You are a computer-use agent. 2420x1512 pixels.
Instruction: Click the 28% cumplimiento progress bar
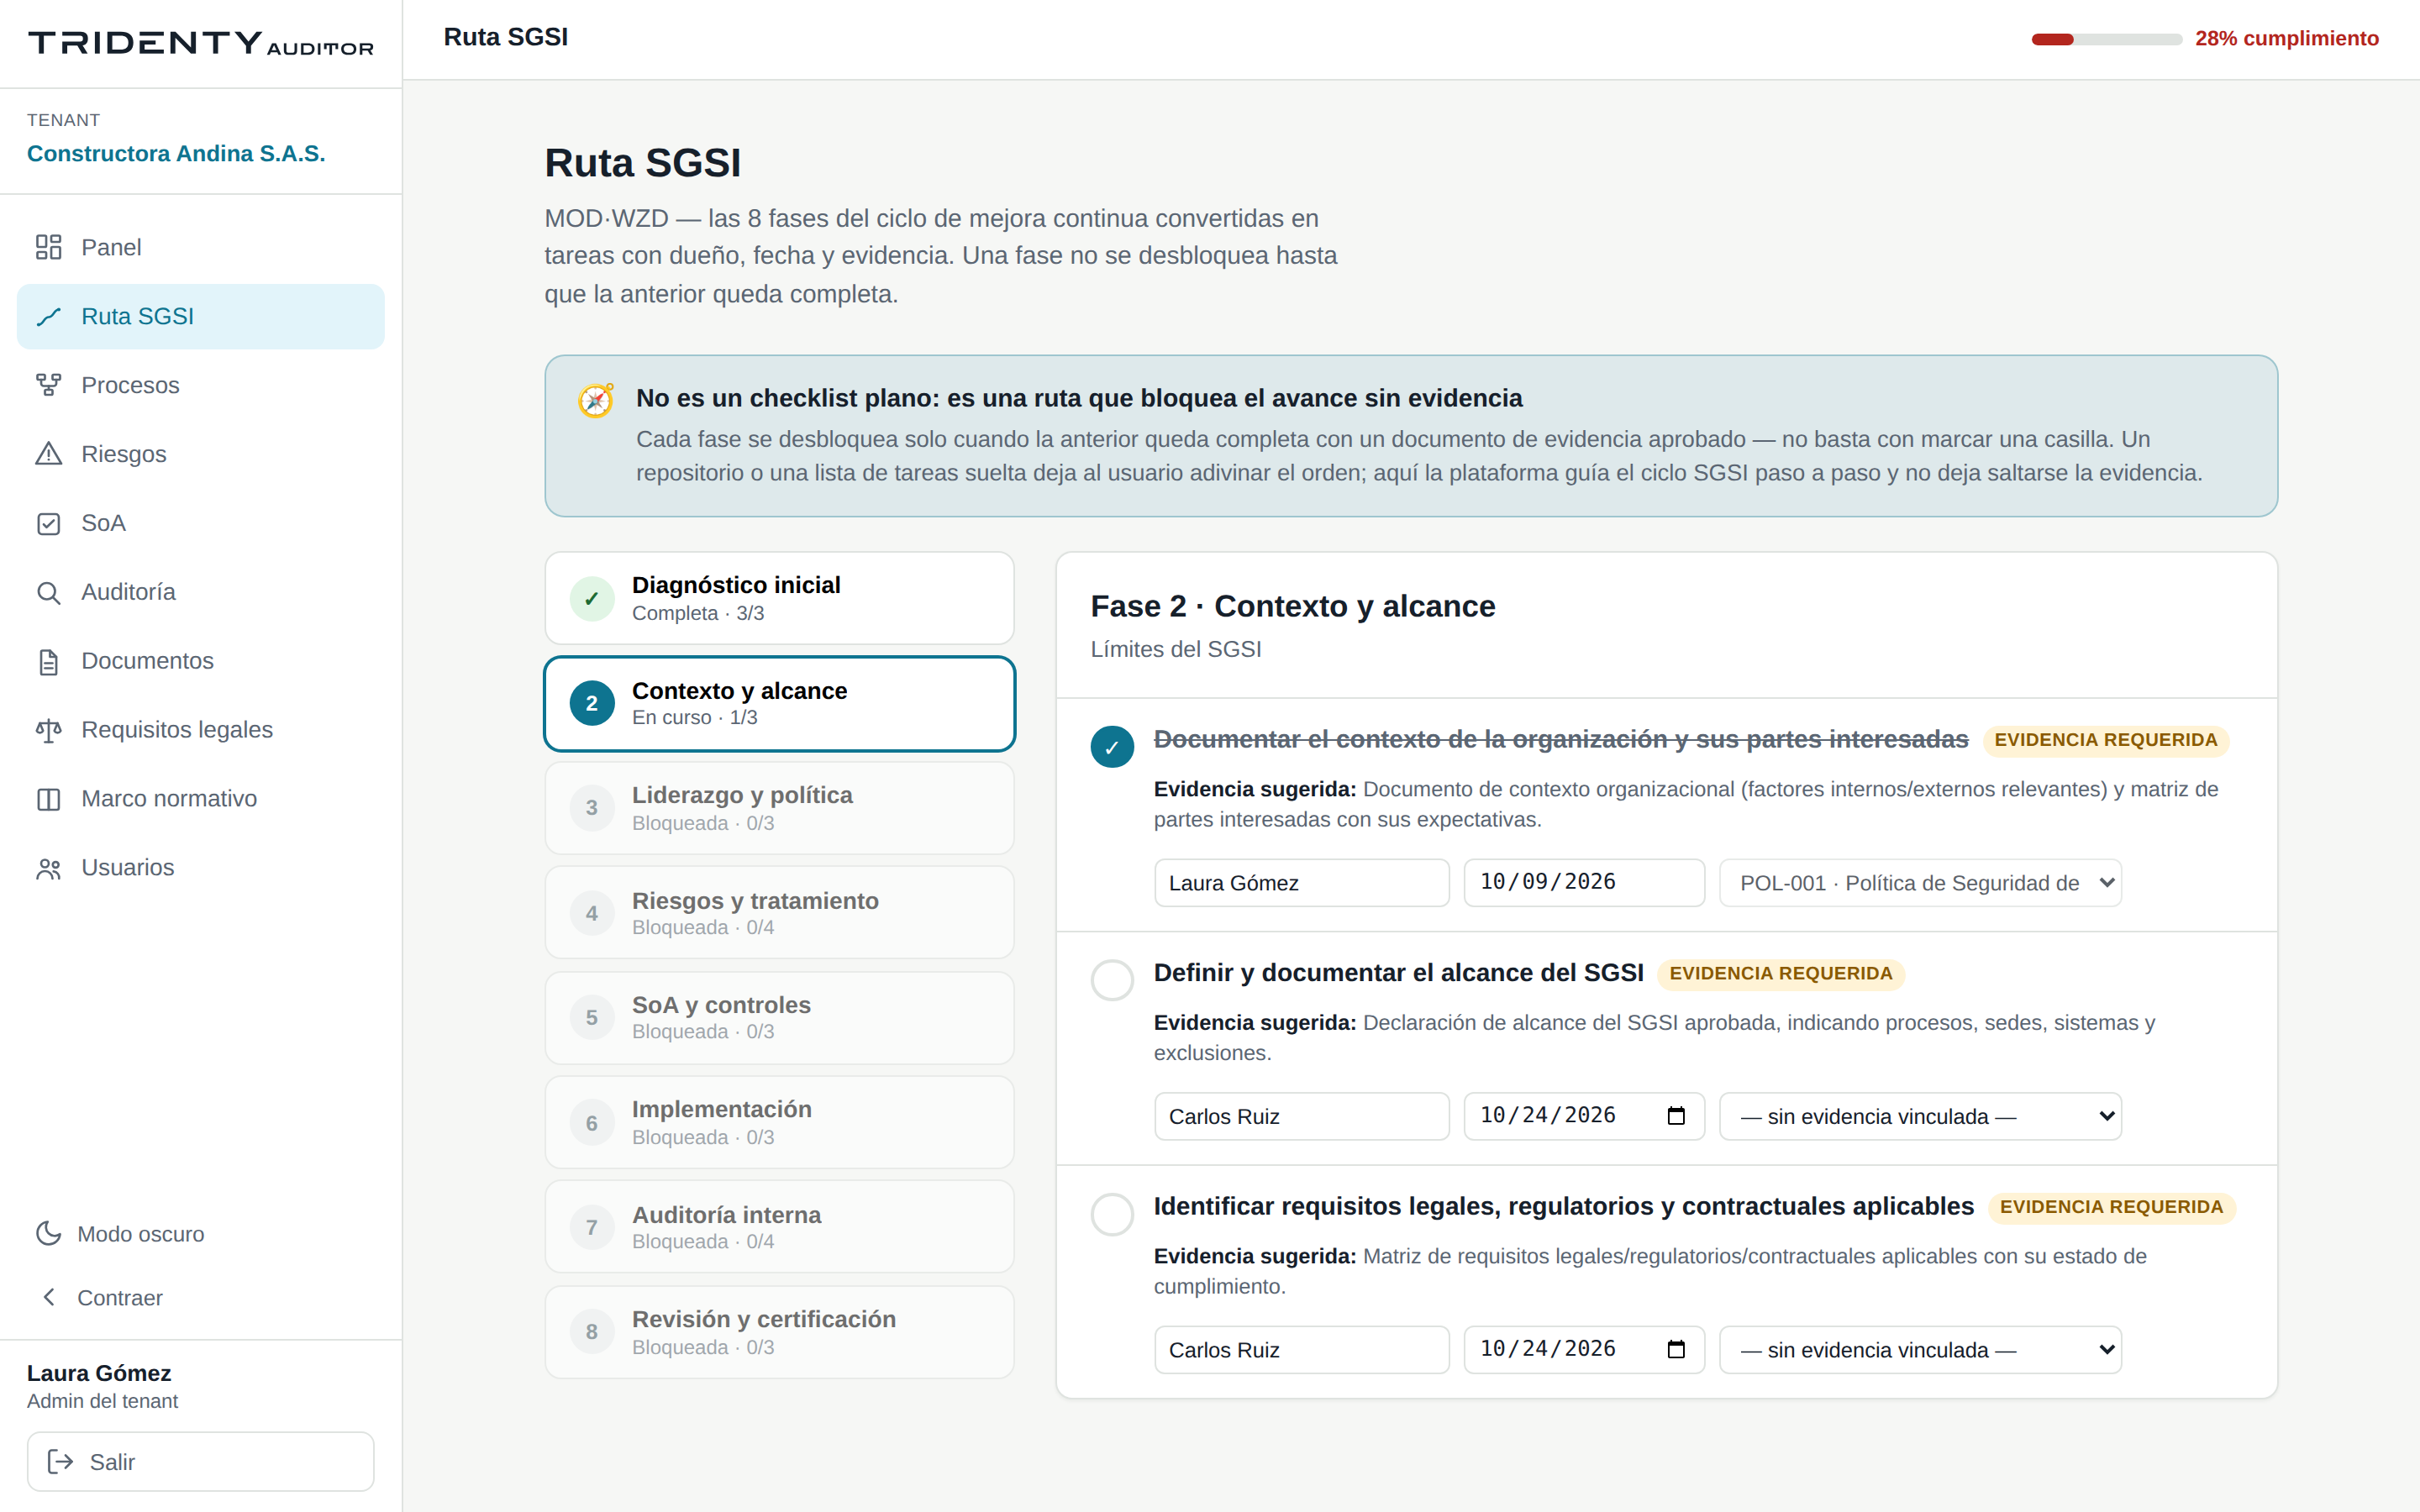point(2106,39)
